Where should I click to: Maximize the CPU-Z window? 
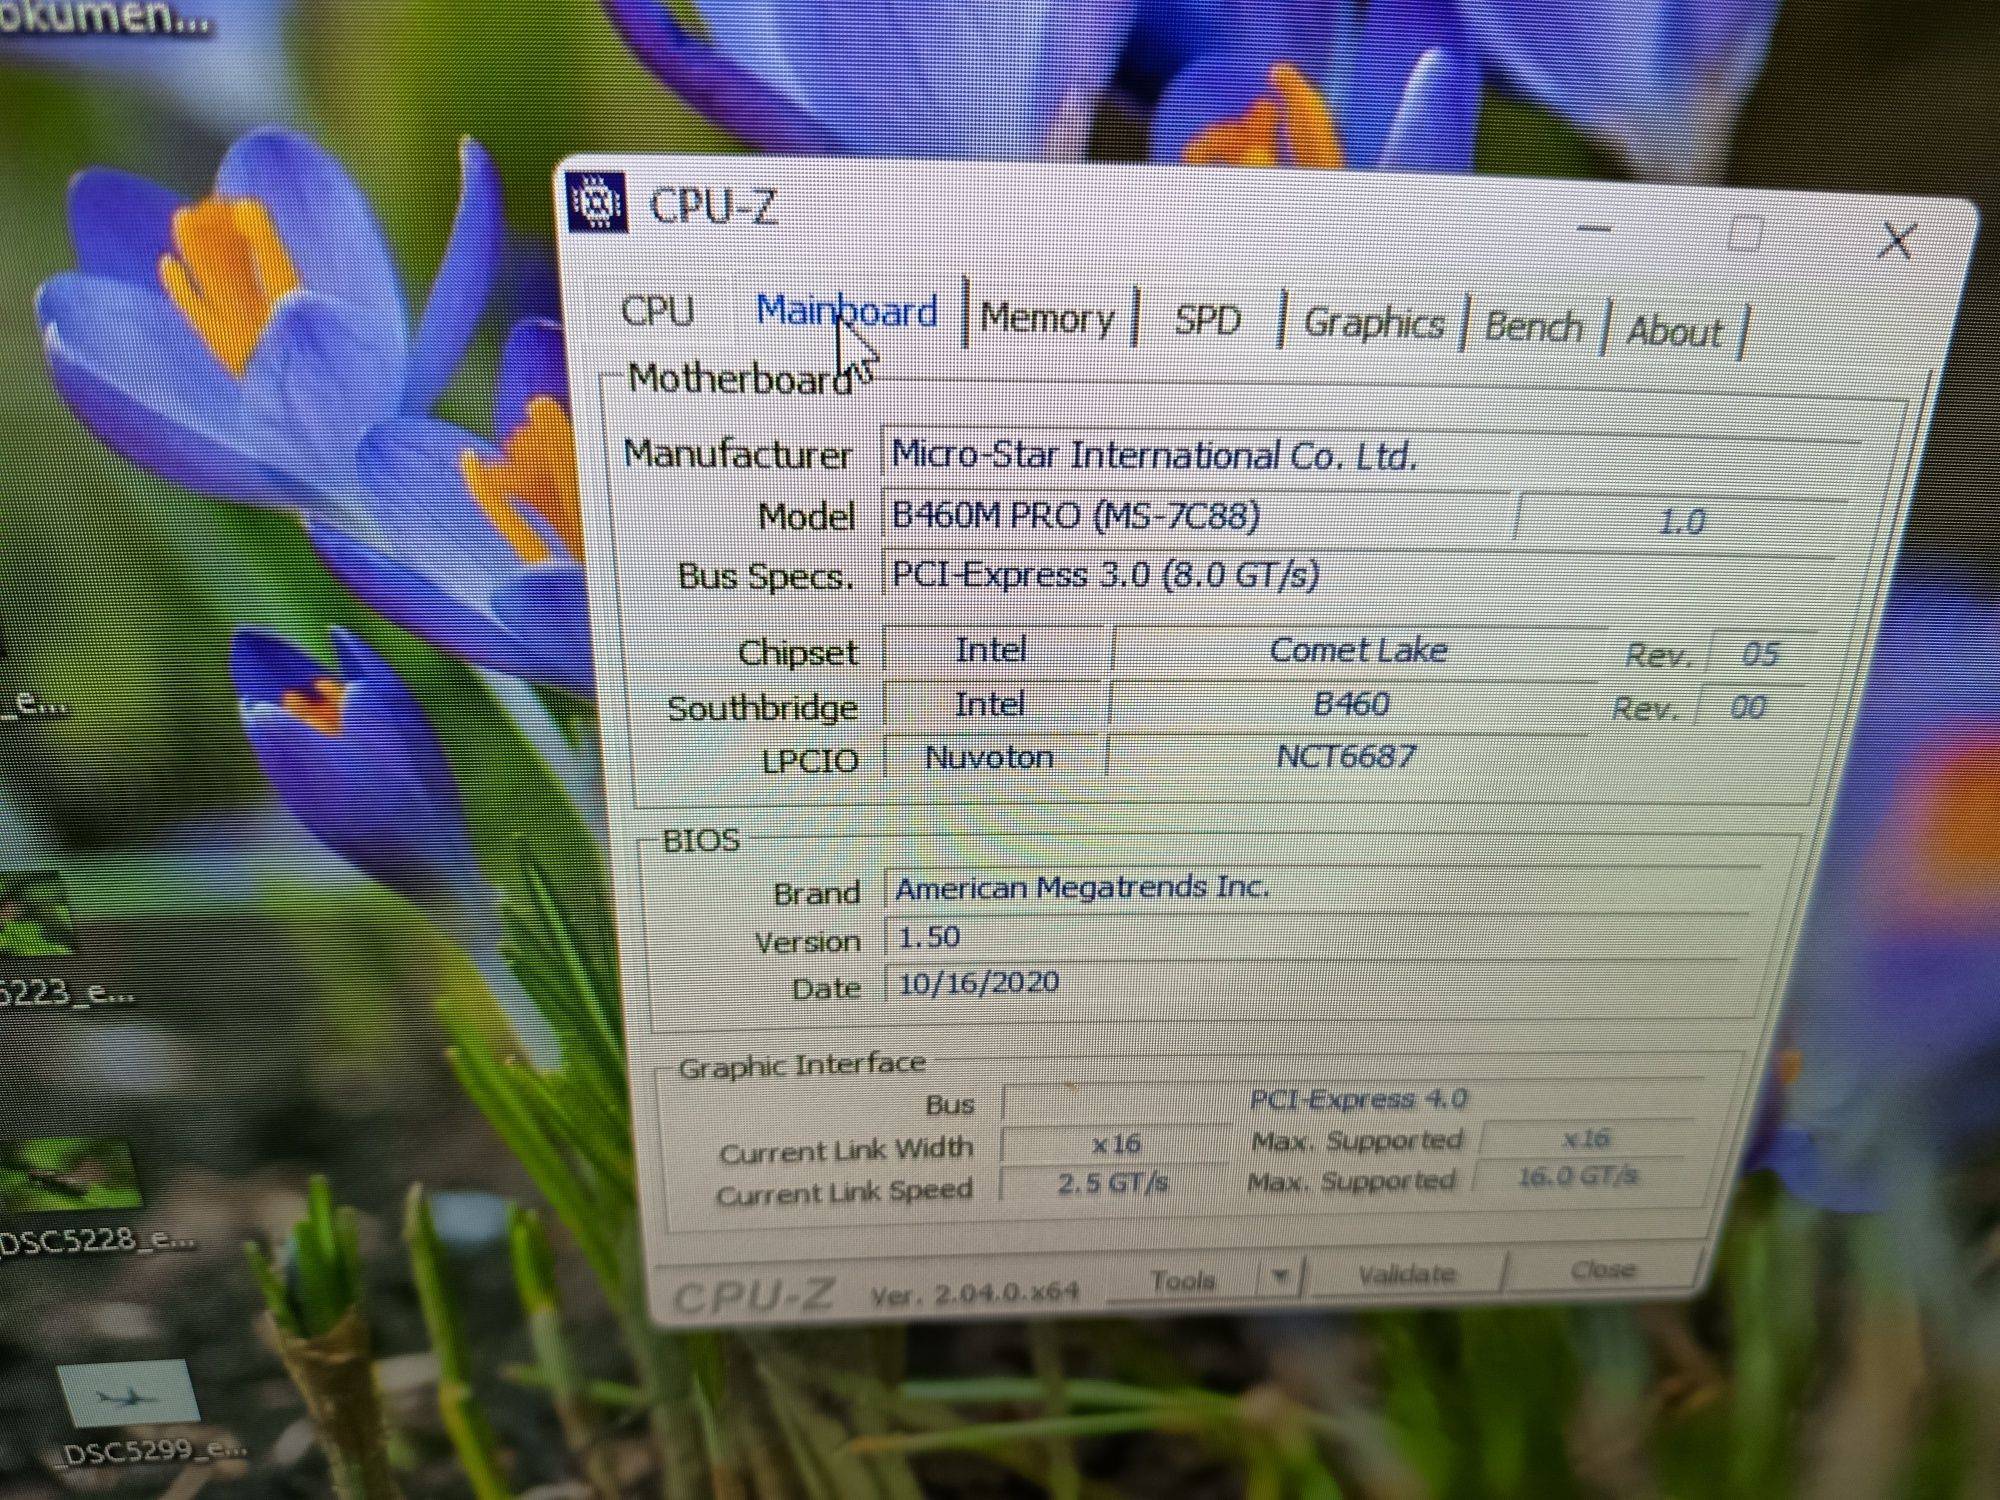[1744, 234]
